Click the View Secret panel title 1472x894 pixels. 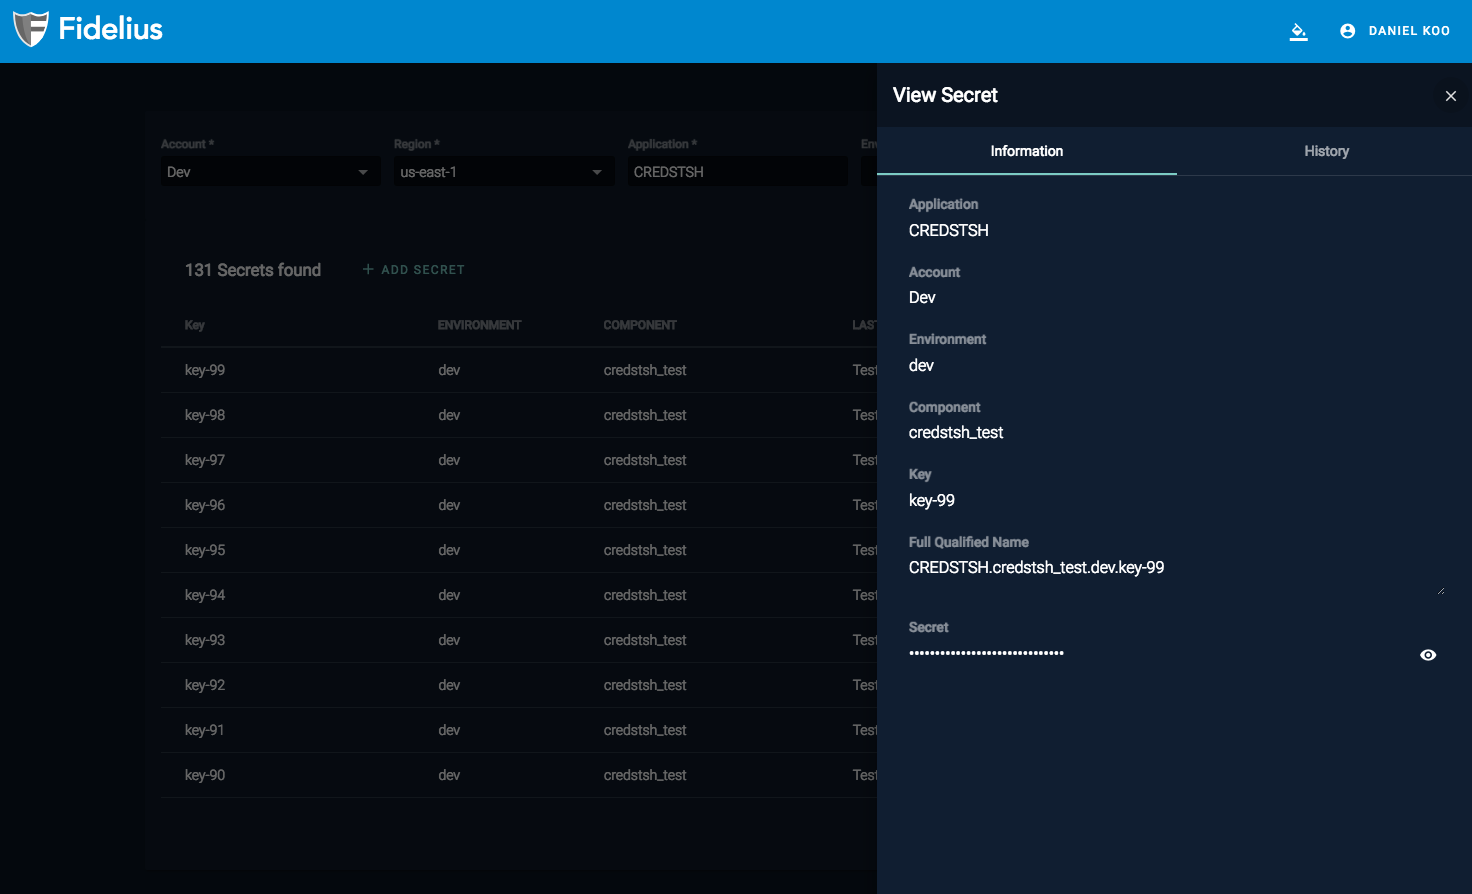(945, 95)
